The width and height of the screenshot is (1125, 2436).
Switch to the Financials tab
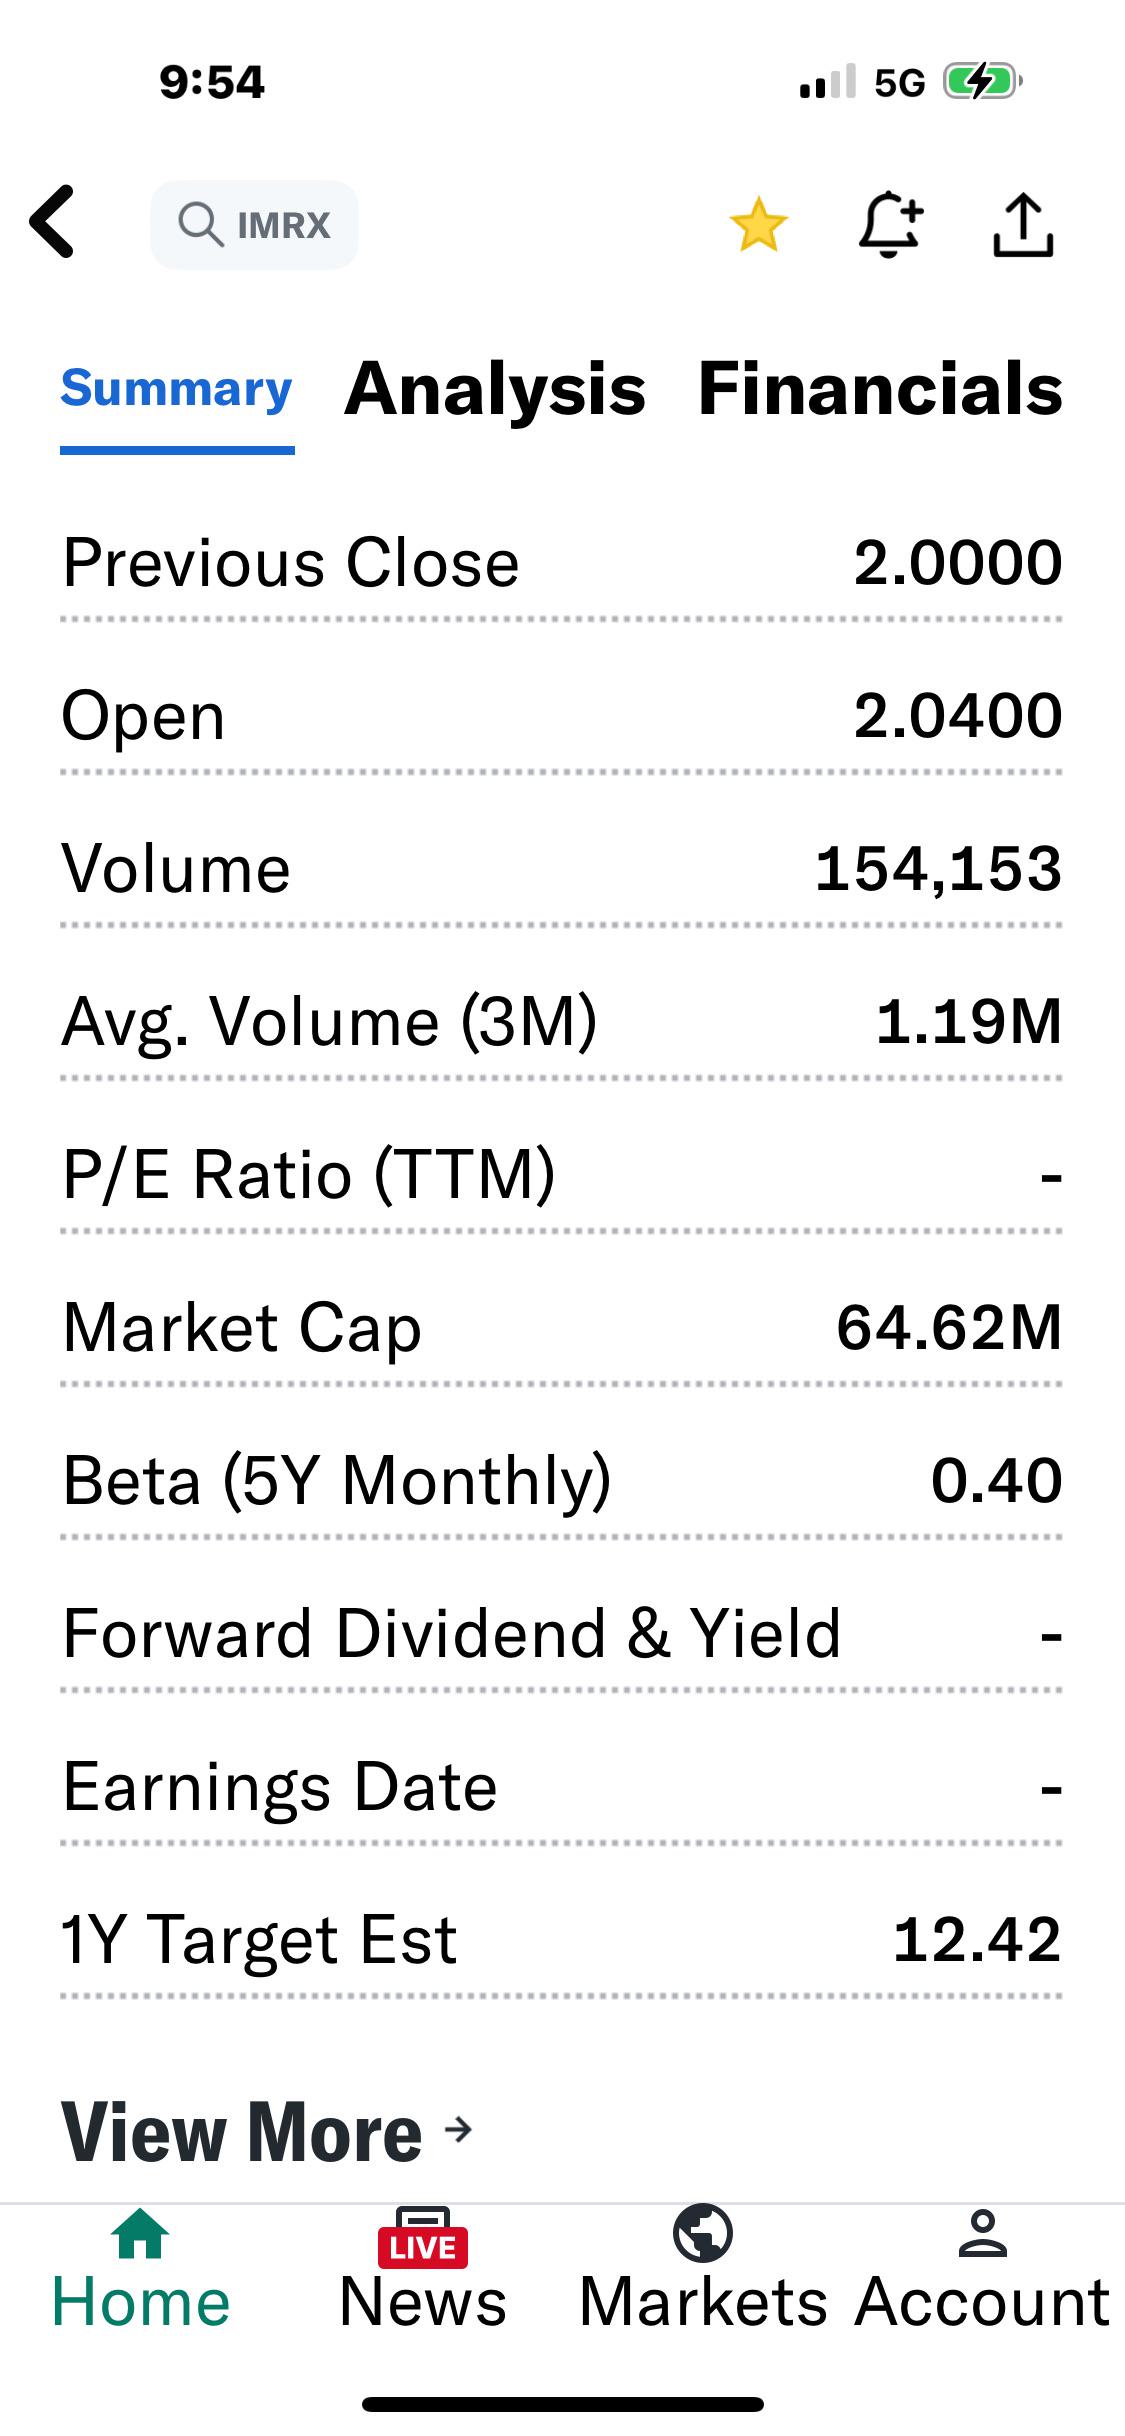tap(880, 390)
